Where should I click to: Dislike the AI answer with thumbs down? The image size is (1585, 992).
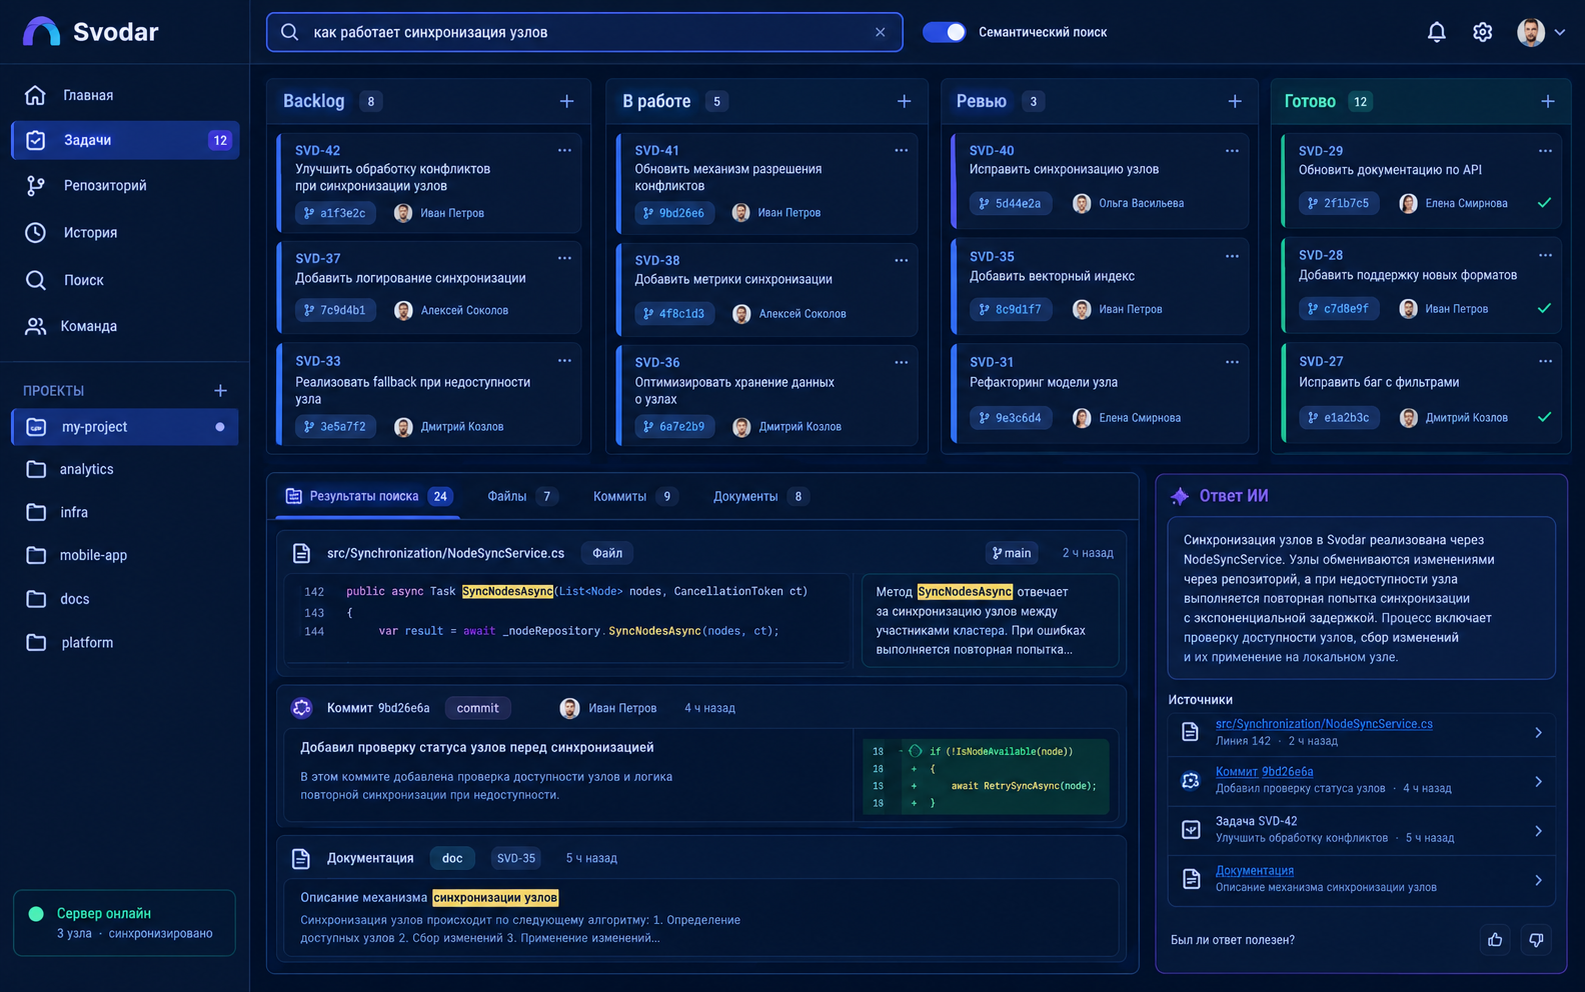(1536, 940)
